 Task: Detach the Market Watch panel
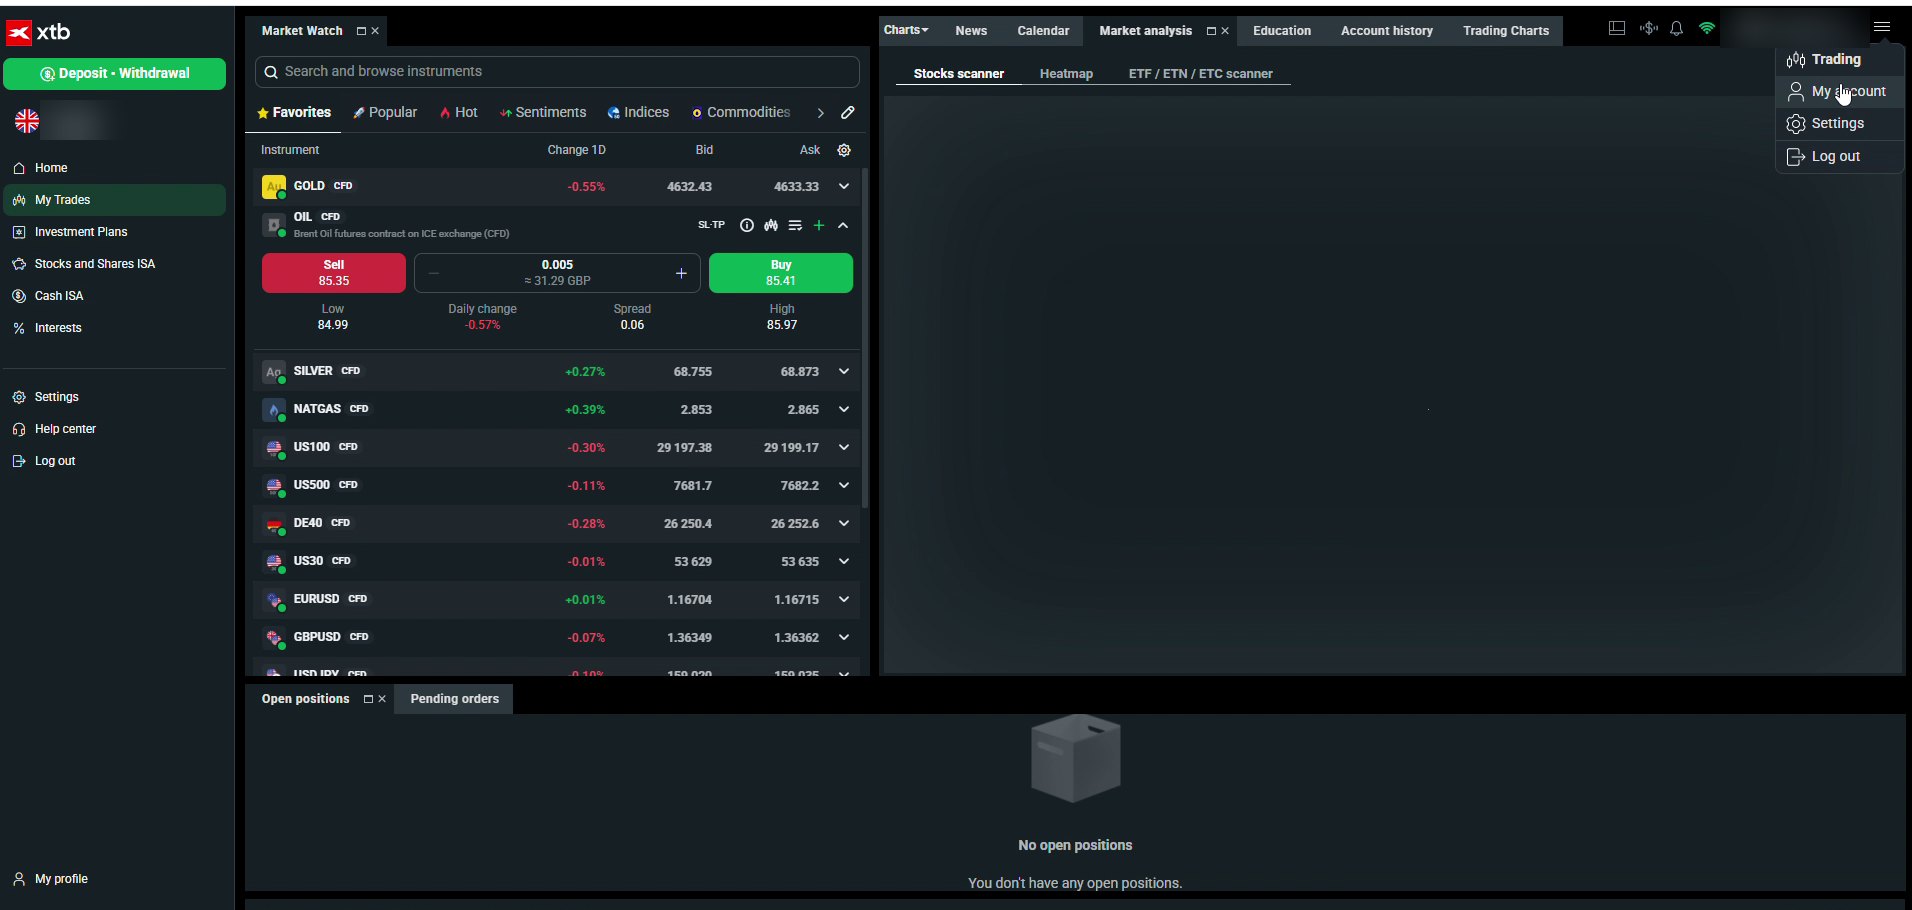coord(361,31)
